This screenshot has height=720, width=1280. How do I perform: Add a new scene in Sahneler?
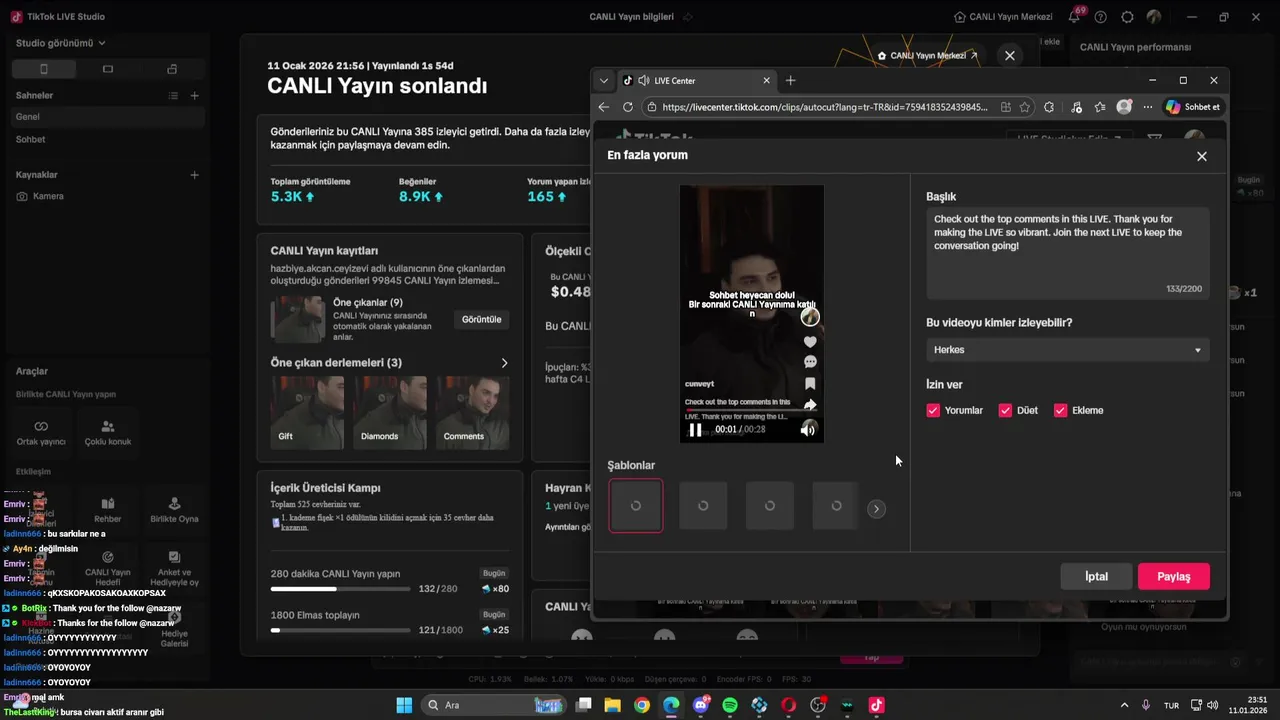[194, 96]
